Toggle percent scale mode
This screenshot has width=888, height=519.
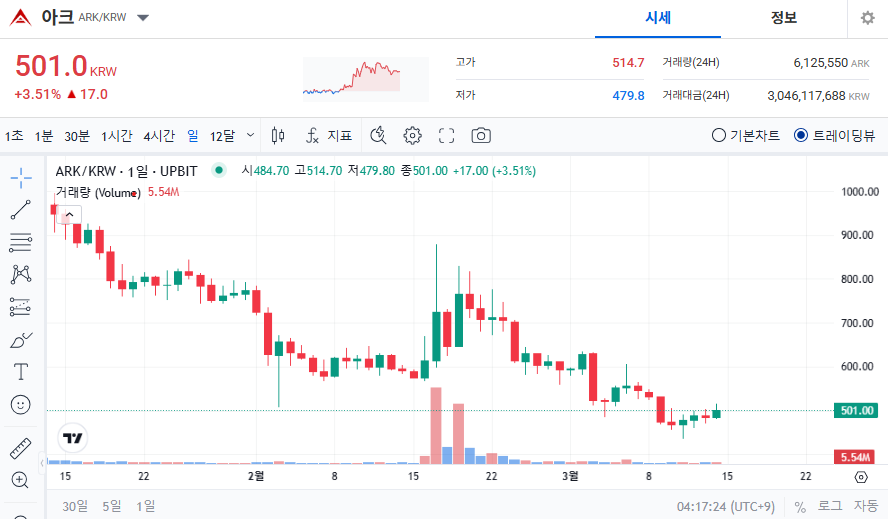(x=800, y=507)
